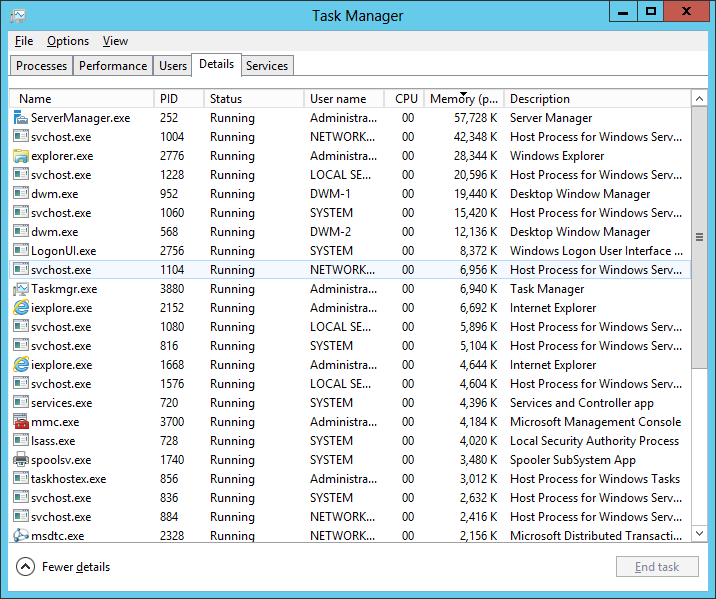Click the End task button
Viewport: 716px width, 599px height.
657,567
